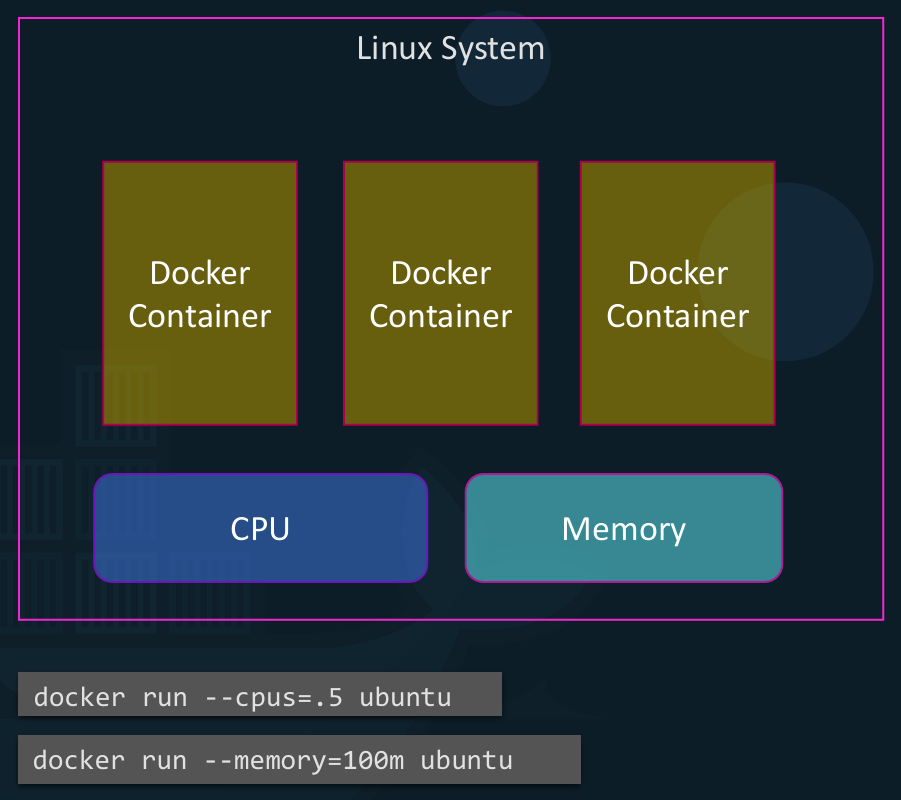Select the docker run --memory command box
Screen dimensions: 901x800
298,760
